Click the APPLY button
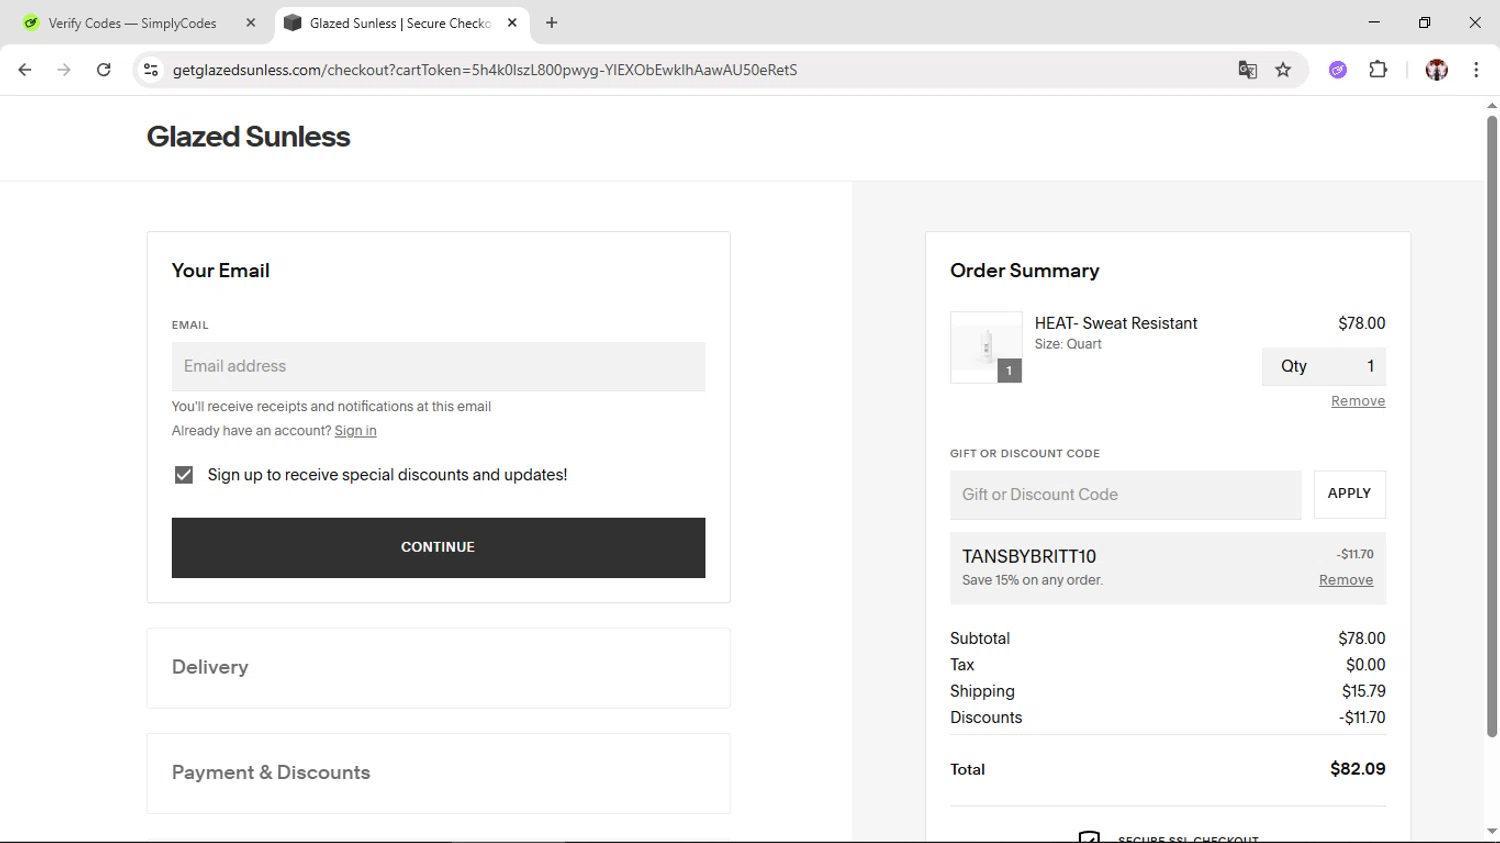The height and width of the screenshot is (843, 1500). coord(1349,494)
